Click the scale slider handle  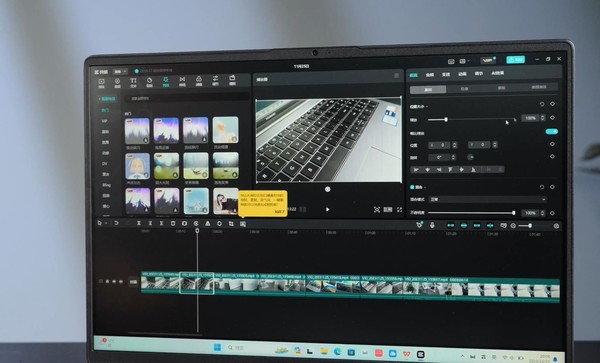(x=446, y=120)
